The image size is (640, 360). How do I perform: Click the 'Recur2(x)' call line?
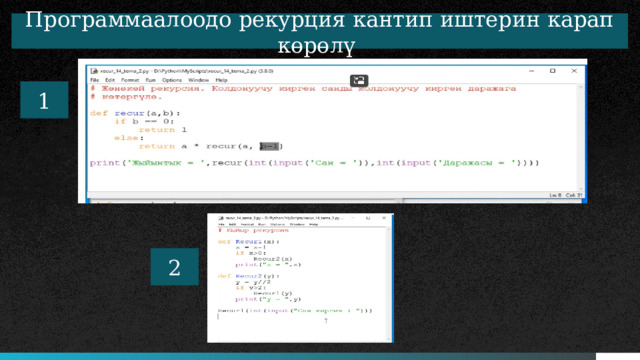pos(273,259)
